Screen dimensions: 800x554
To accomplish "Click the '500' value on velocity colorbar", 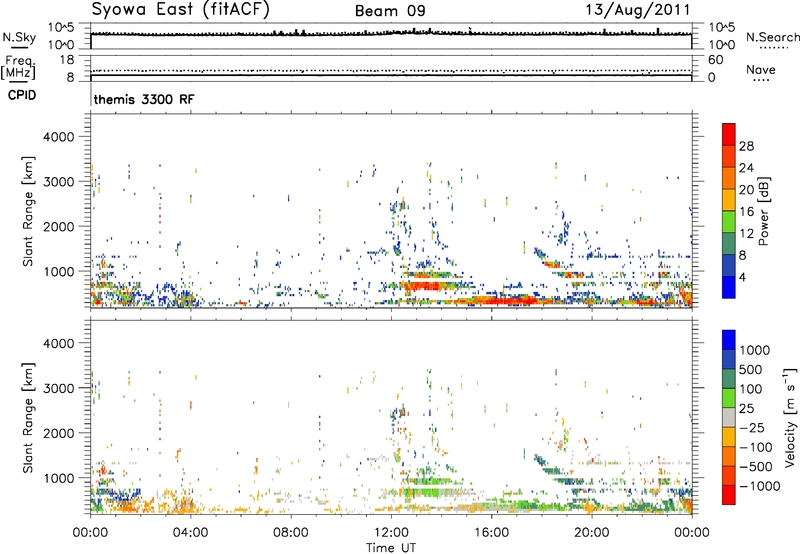I will [x=751, y=370].
